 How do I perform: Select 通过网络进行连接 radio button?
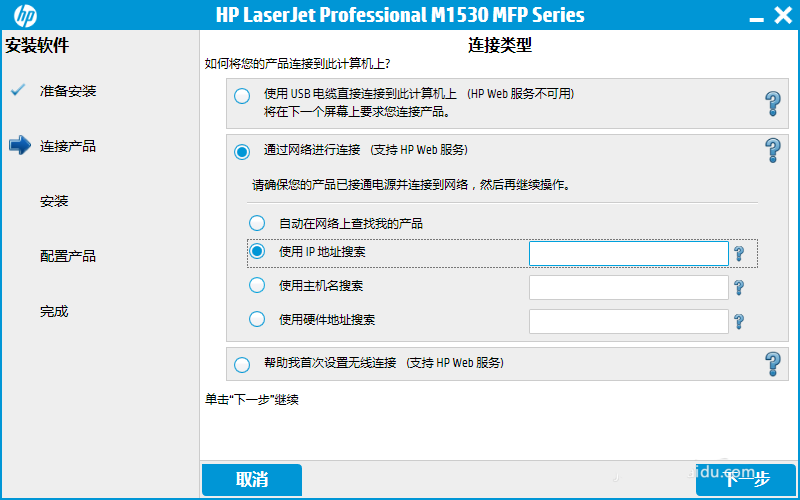point(242,152)
